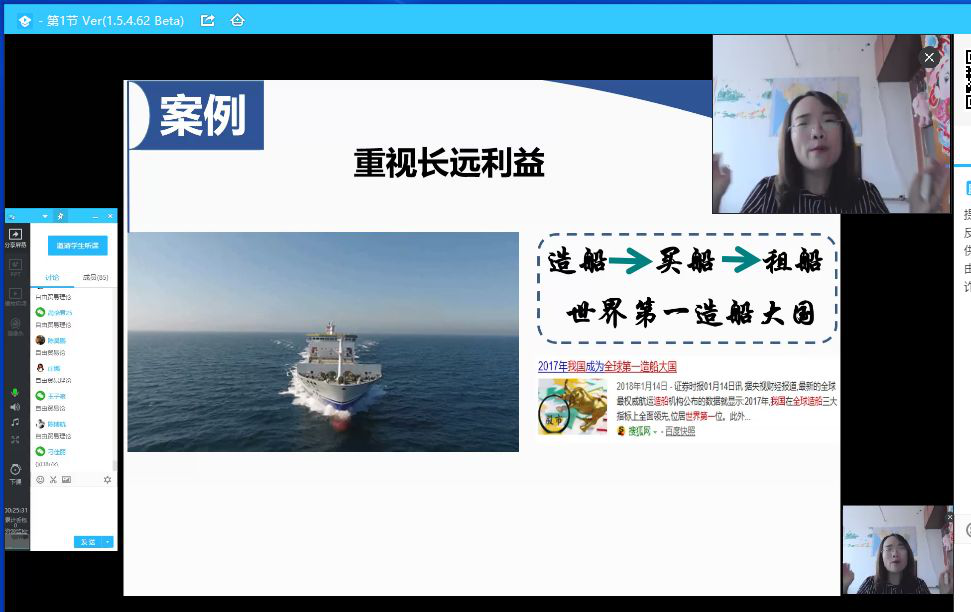Switch to the 成员(85) members tab
Image resolution: width=971 pixels, height=612 pixels.
tap(95, 277)
